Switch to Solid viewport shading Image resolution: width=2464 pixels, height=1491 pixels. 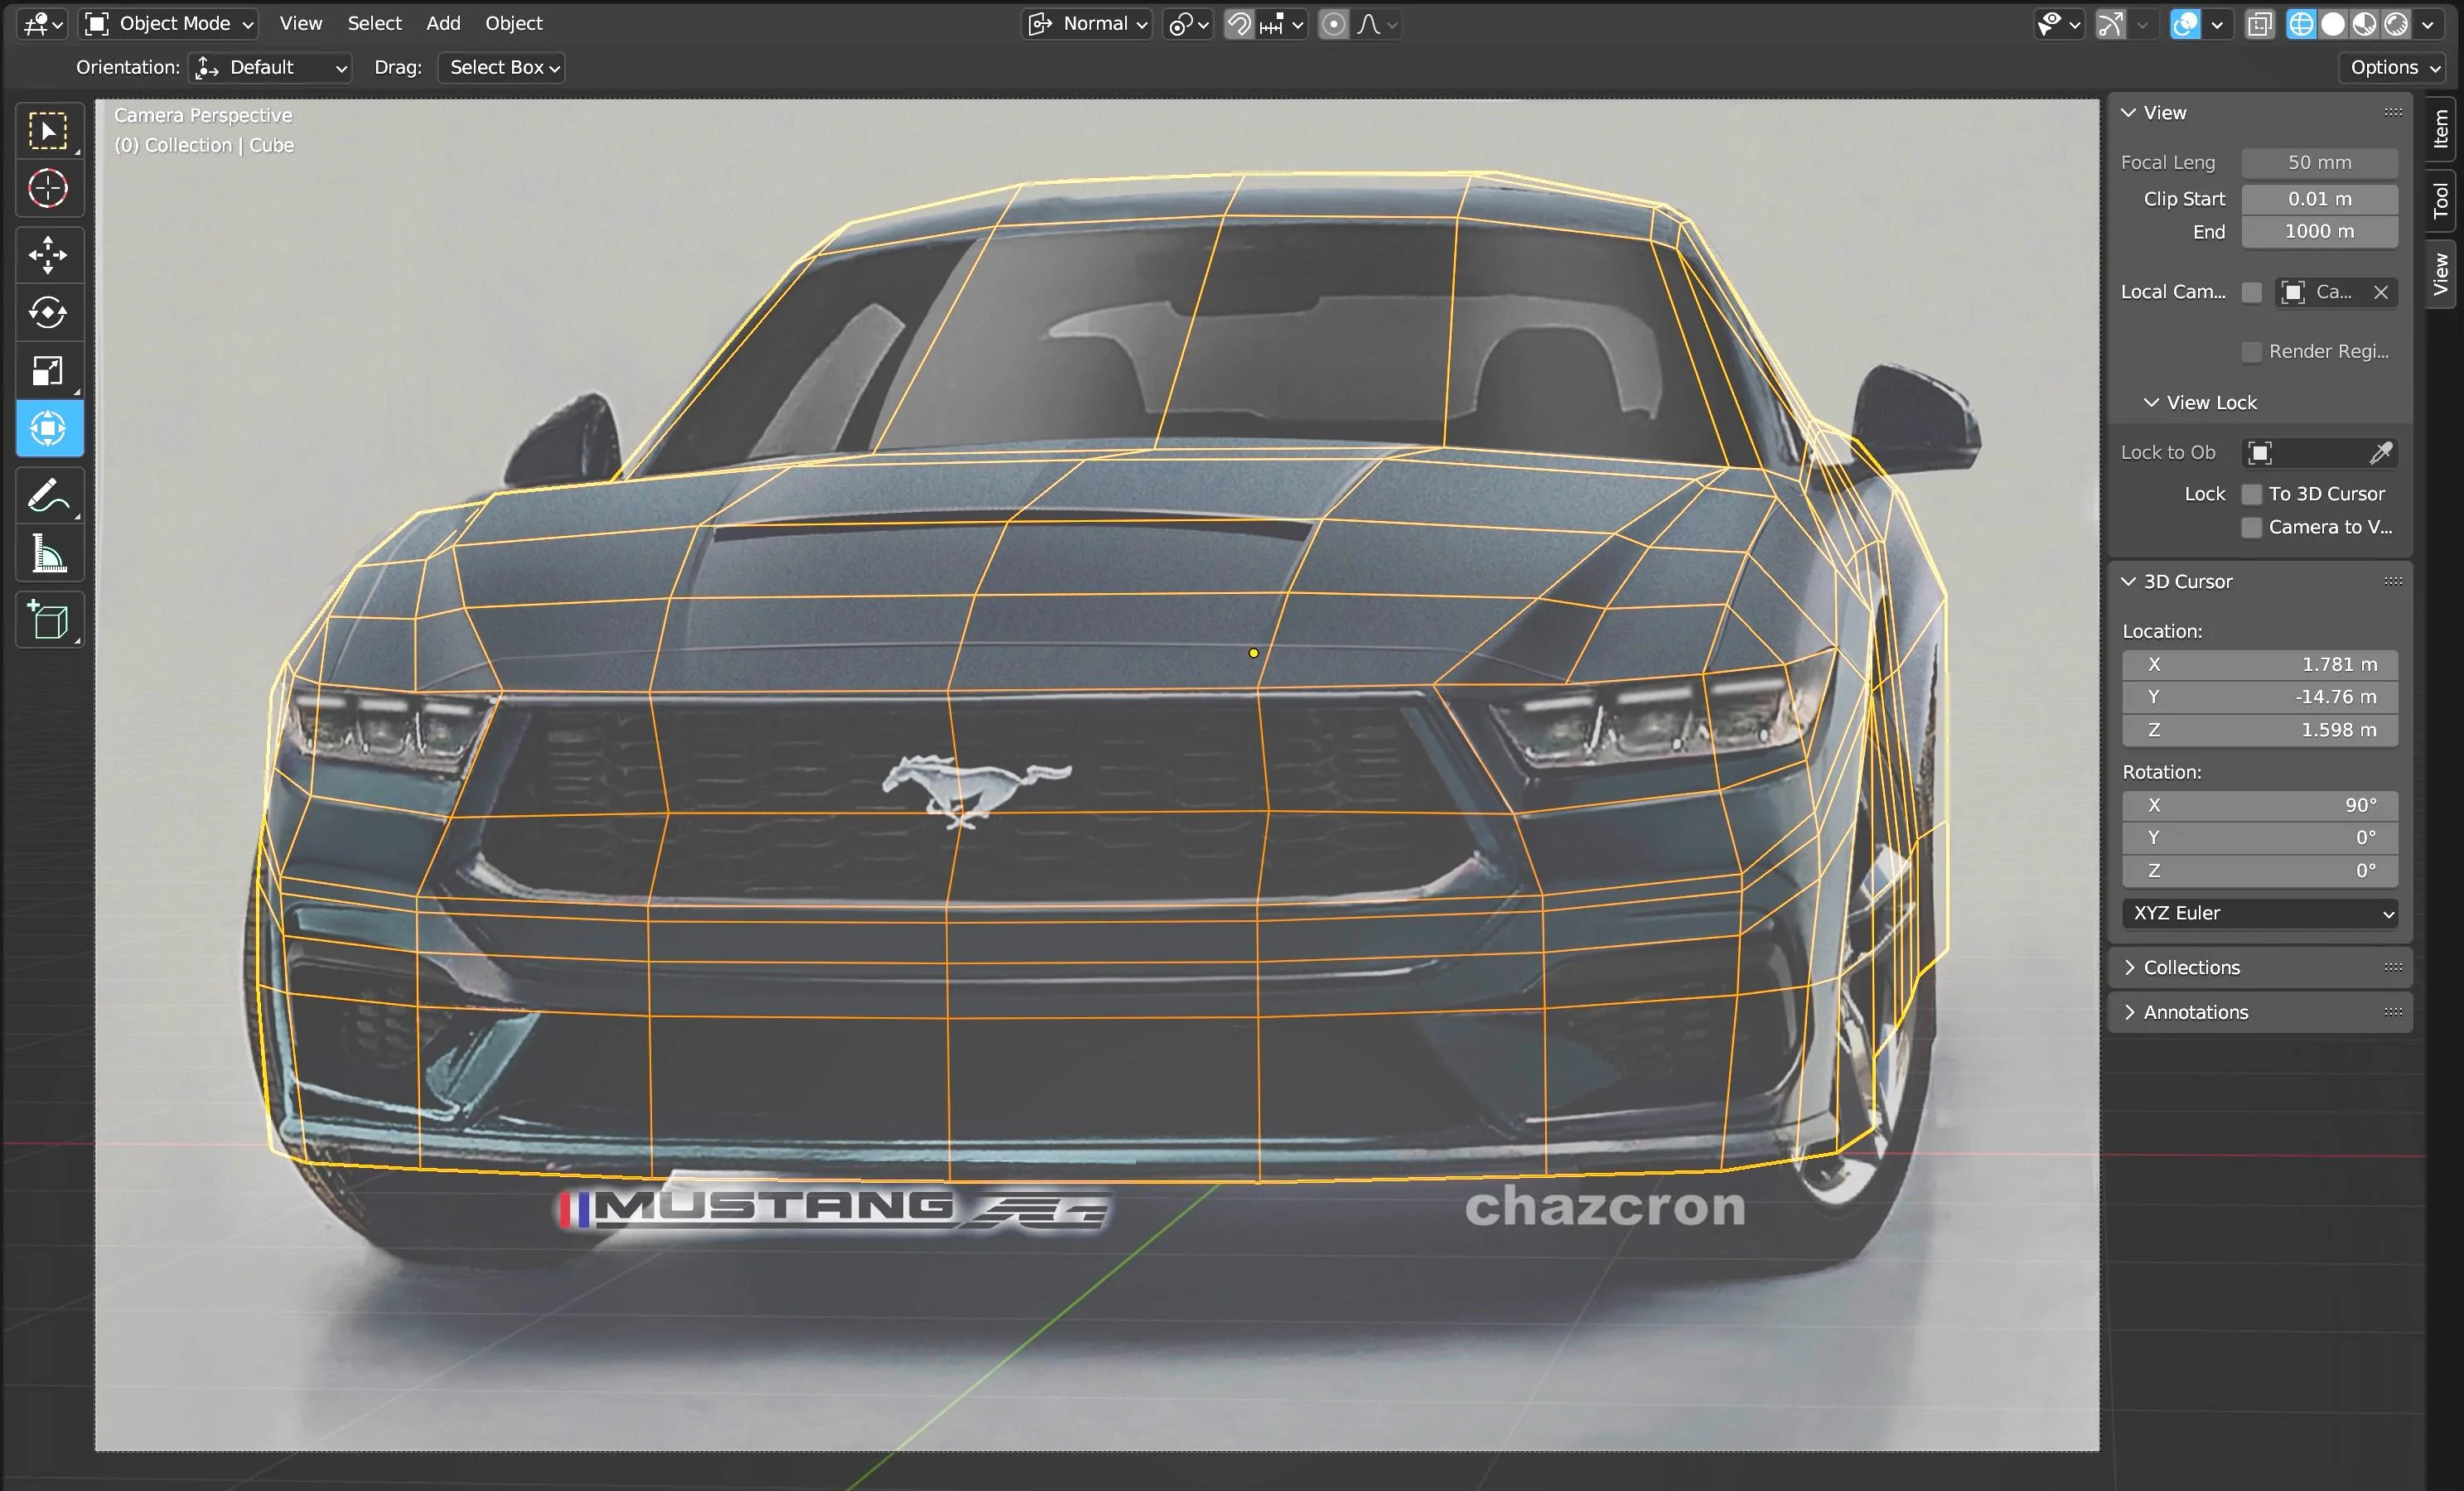[x=2332, y=24]
